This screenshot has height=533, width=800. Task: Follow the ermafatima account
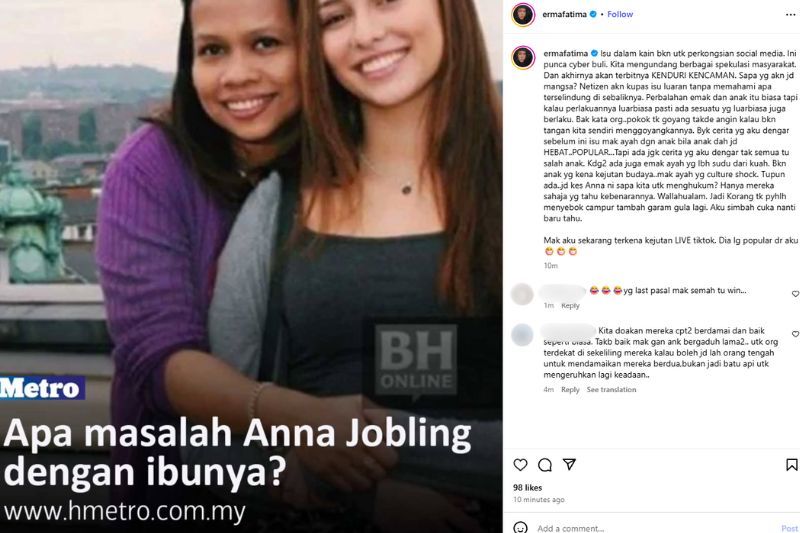[x=620, y=14]
